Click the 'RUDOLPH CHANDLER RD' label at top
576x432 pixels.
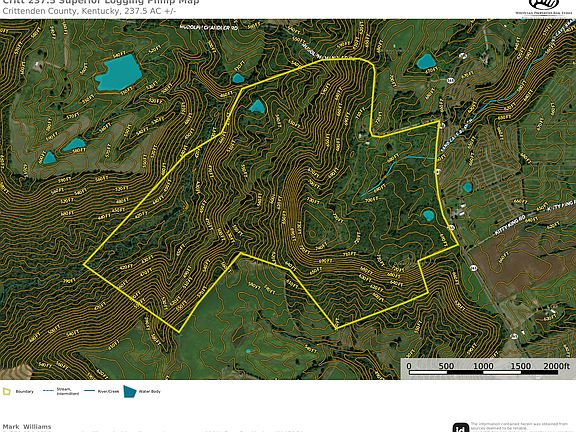point(209,28)
